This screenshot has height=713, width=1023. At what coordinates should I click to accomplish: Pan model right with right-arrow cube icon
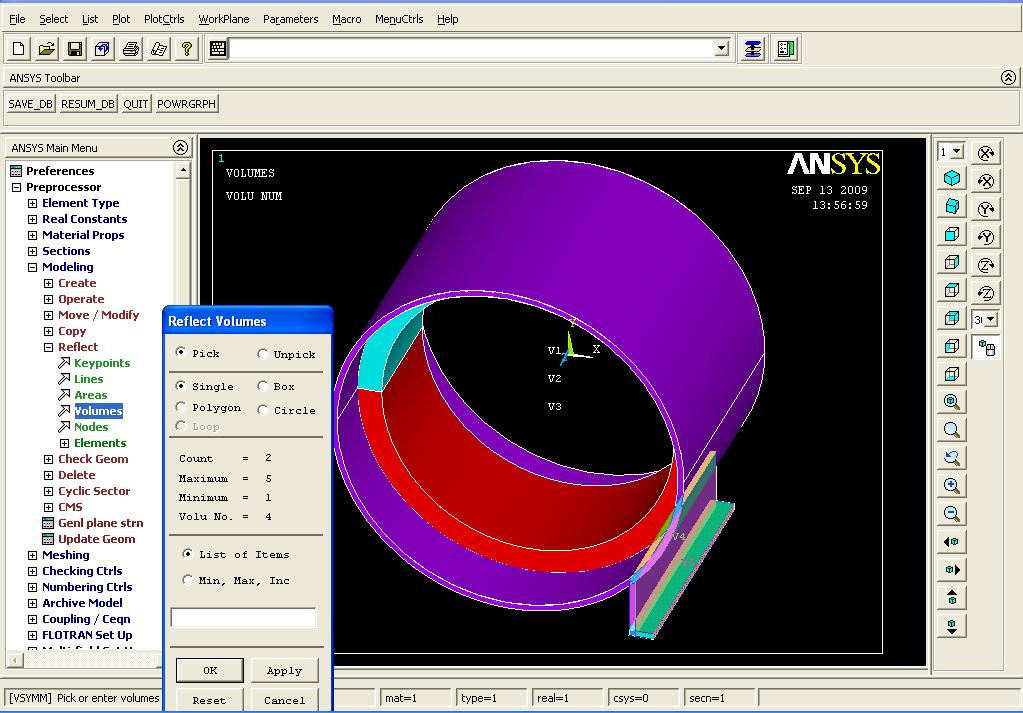click(952, 569)
